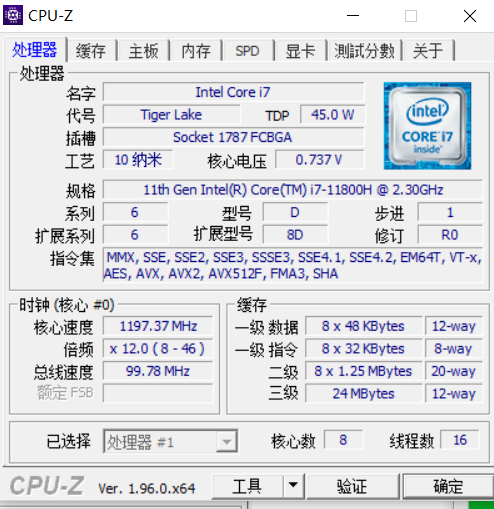Open the SPD tab

248,51
